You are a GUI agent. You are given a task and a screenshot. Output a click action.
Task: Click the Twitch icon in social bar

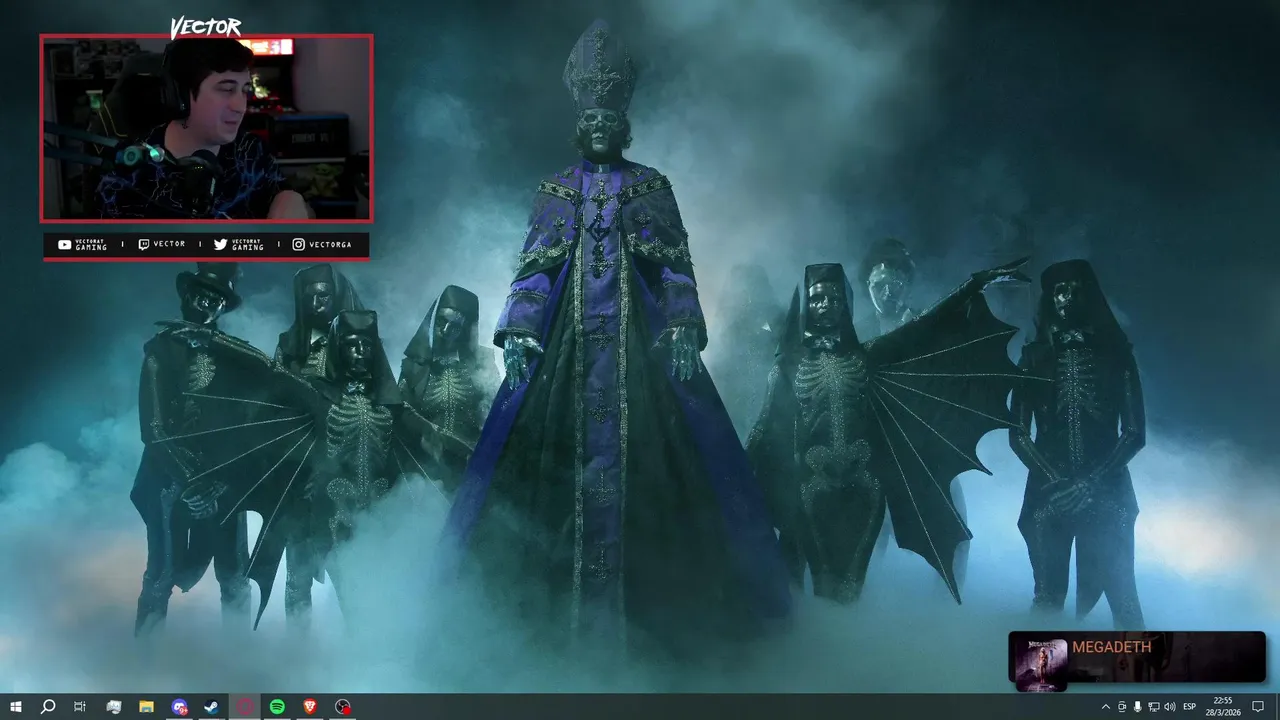(x=144, y=244)
